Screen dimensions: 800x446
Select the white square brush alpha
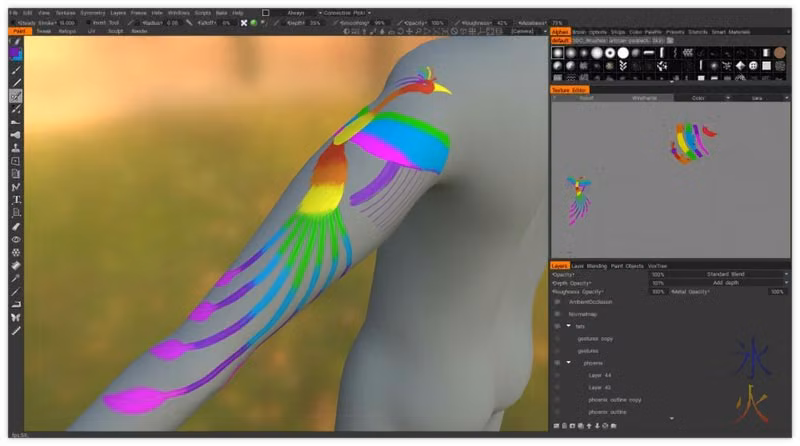tap(766, 66)
